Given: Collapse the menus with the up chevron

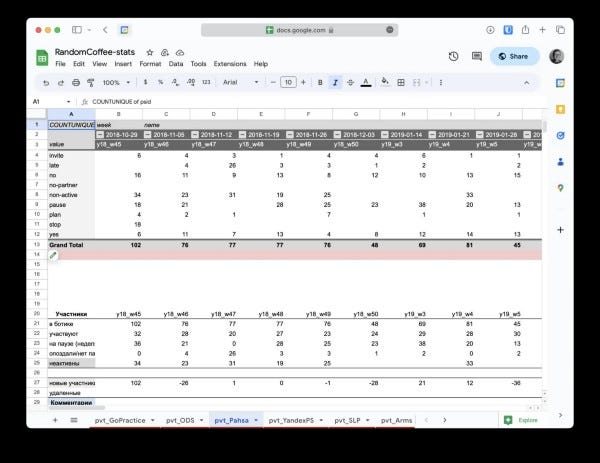Looking at the screenshot, I should pos(527,83).
